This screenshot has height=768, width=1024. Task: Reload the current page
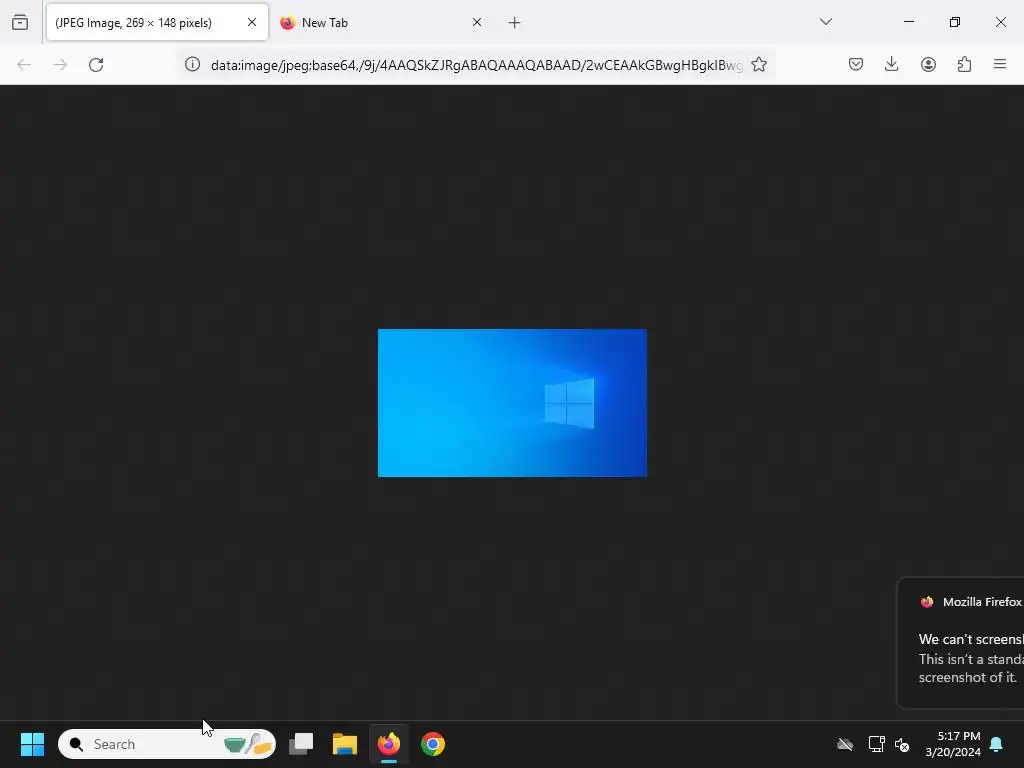point(96,65)
